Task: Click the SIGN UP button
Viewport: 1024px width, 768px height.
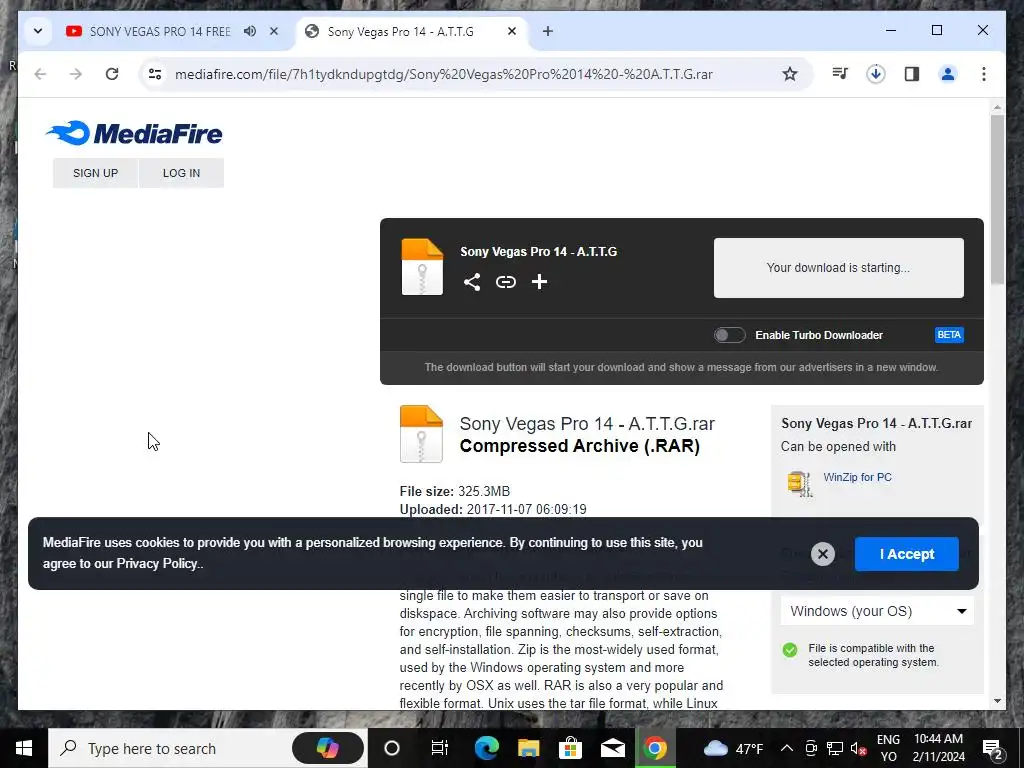Action: [x=95, y=173]
